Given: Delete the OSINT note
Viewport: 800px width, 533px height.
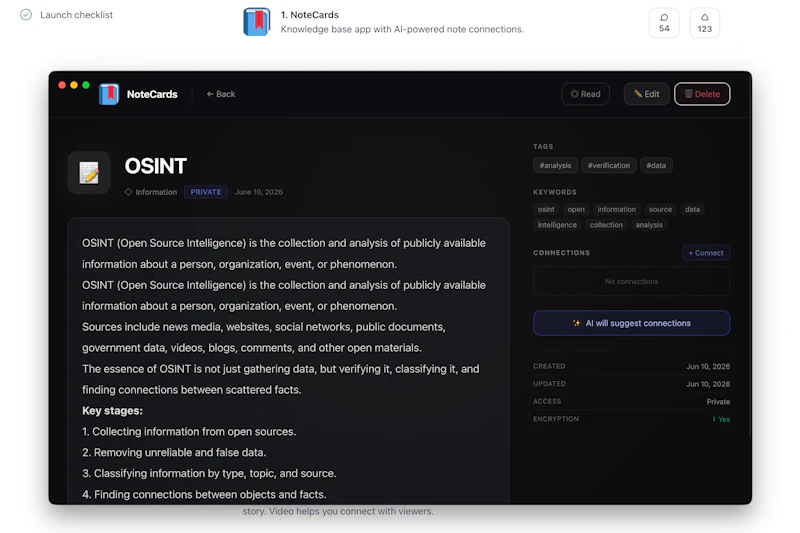Looking at the screenshot, I should (702, 94).
